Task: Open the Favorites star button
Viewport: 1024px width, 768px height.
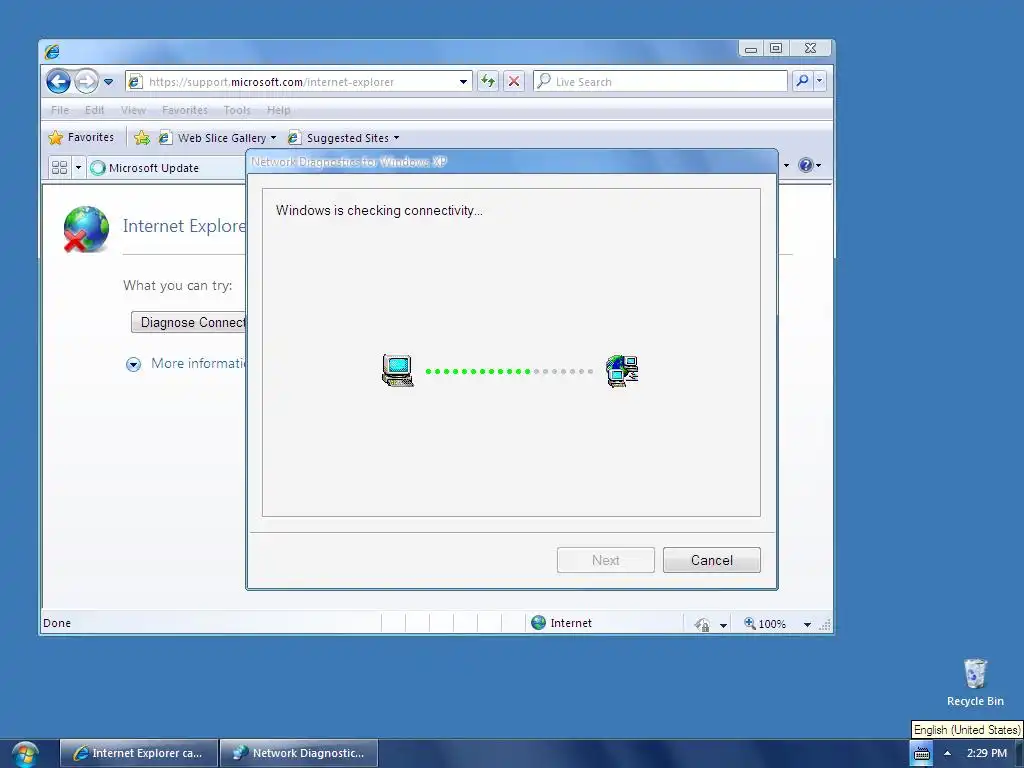Action: point(82,137)
